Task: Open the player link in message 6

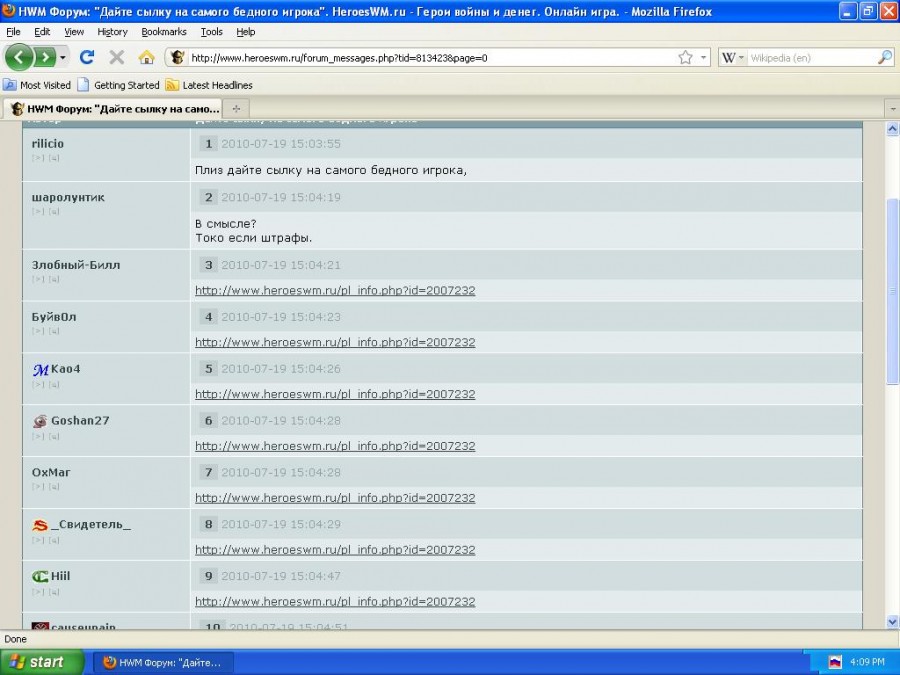Action: click(335, 446)
